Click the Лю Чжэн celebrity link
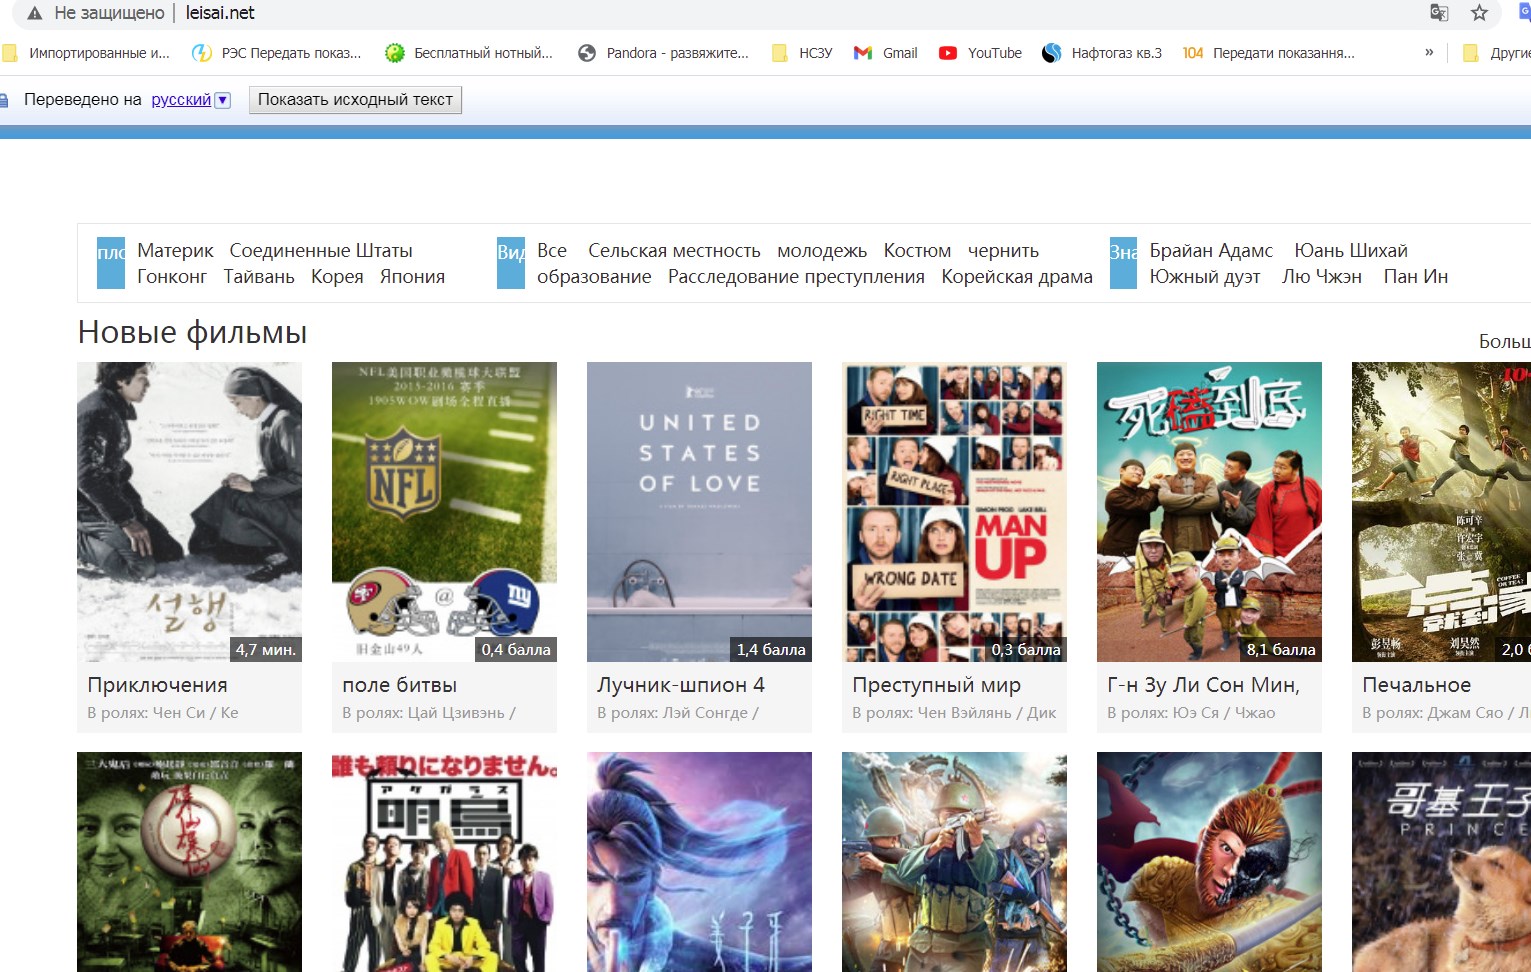 (1322, 276)
